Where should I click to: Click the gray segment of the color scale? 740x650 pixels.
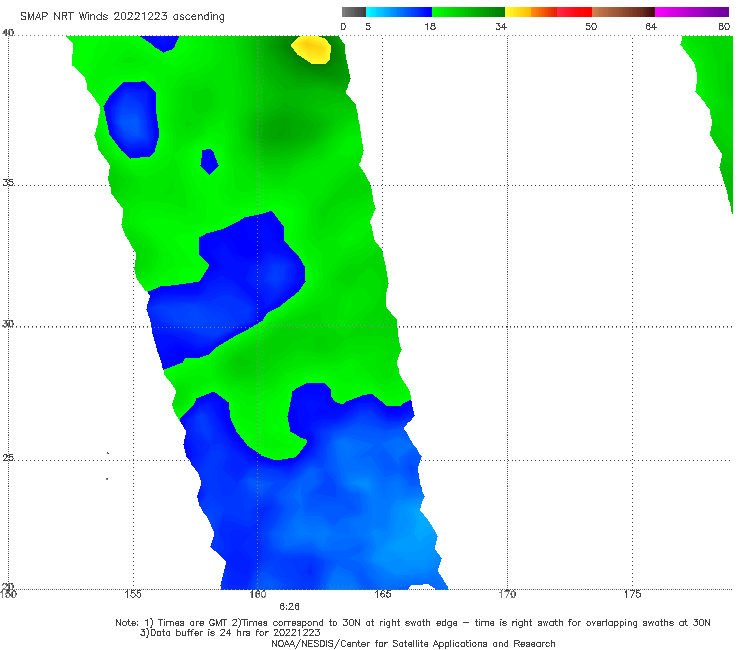click(353, 12)
